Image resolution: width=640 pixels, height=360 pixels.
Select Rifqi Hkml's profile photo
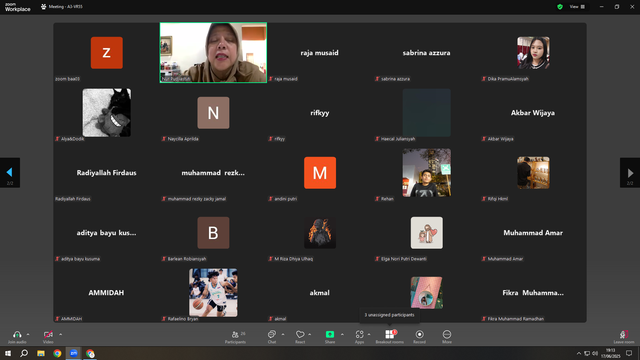pyautogui.click(x=533, y=173)
